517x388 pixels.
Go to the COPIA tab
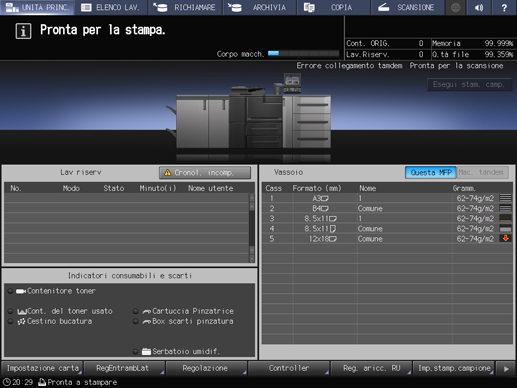334,7
